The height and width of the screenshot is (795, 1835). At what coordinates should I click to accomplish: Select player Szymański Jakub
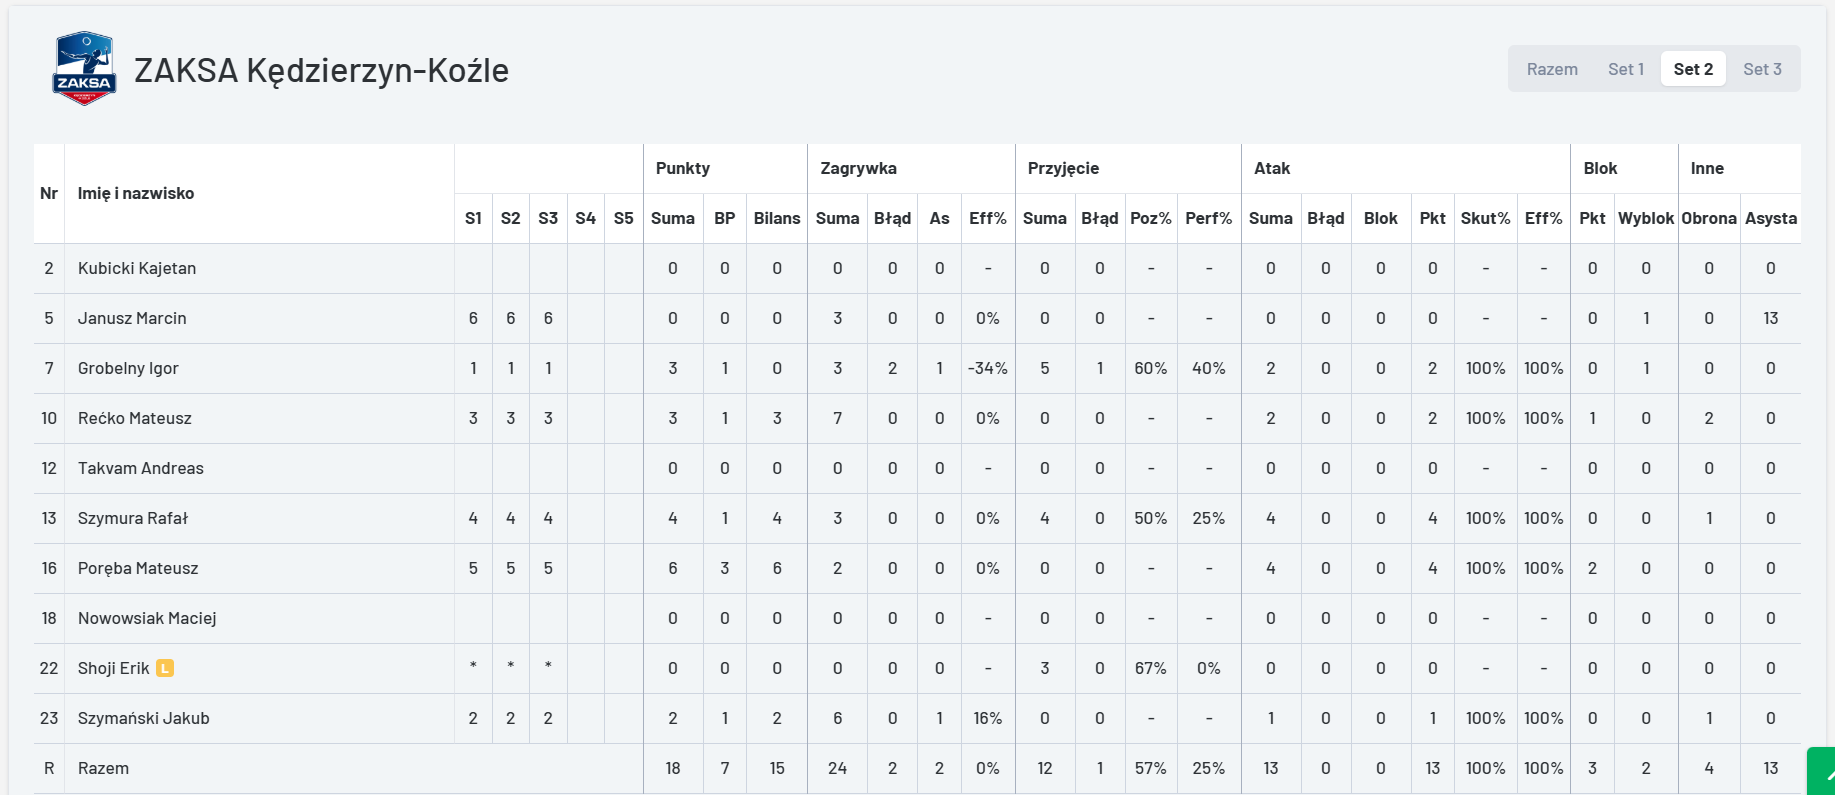144,718
